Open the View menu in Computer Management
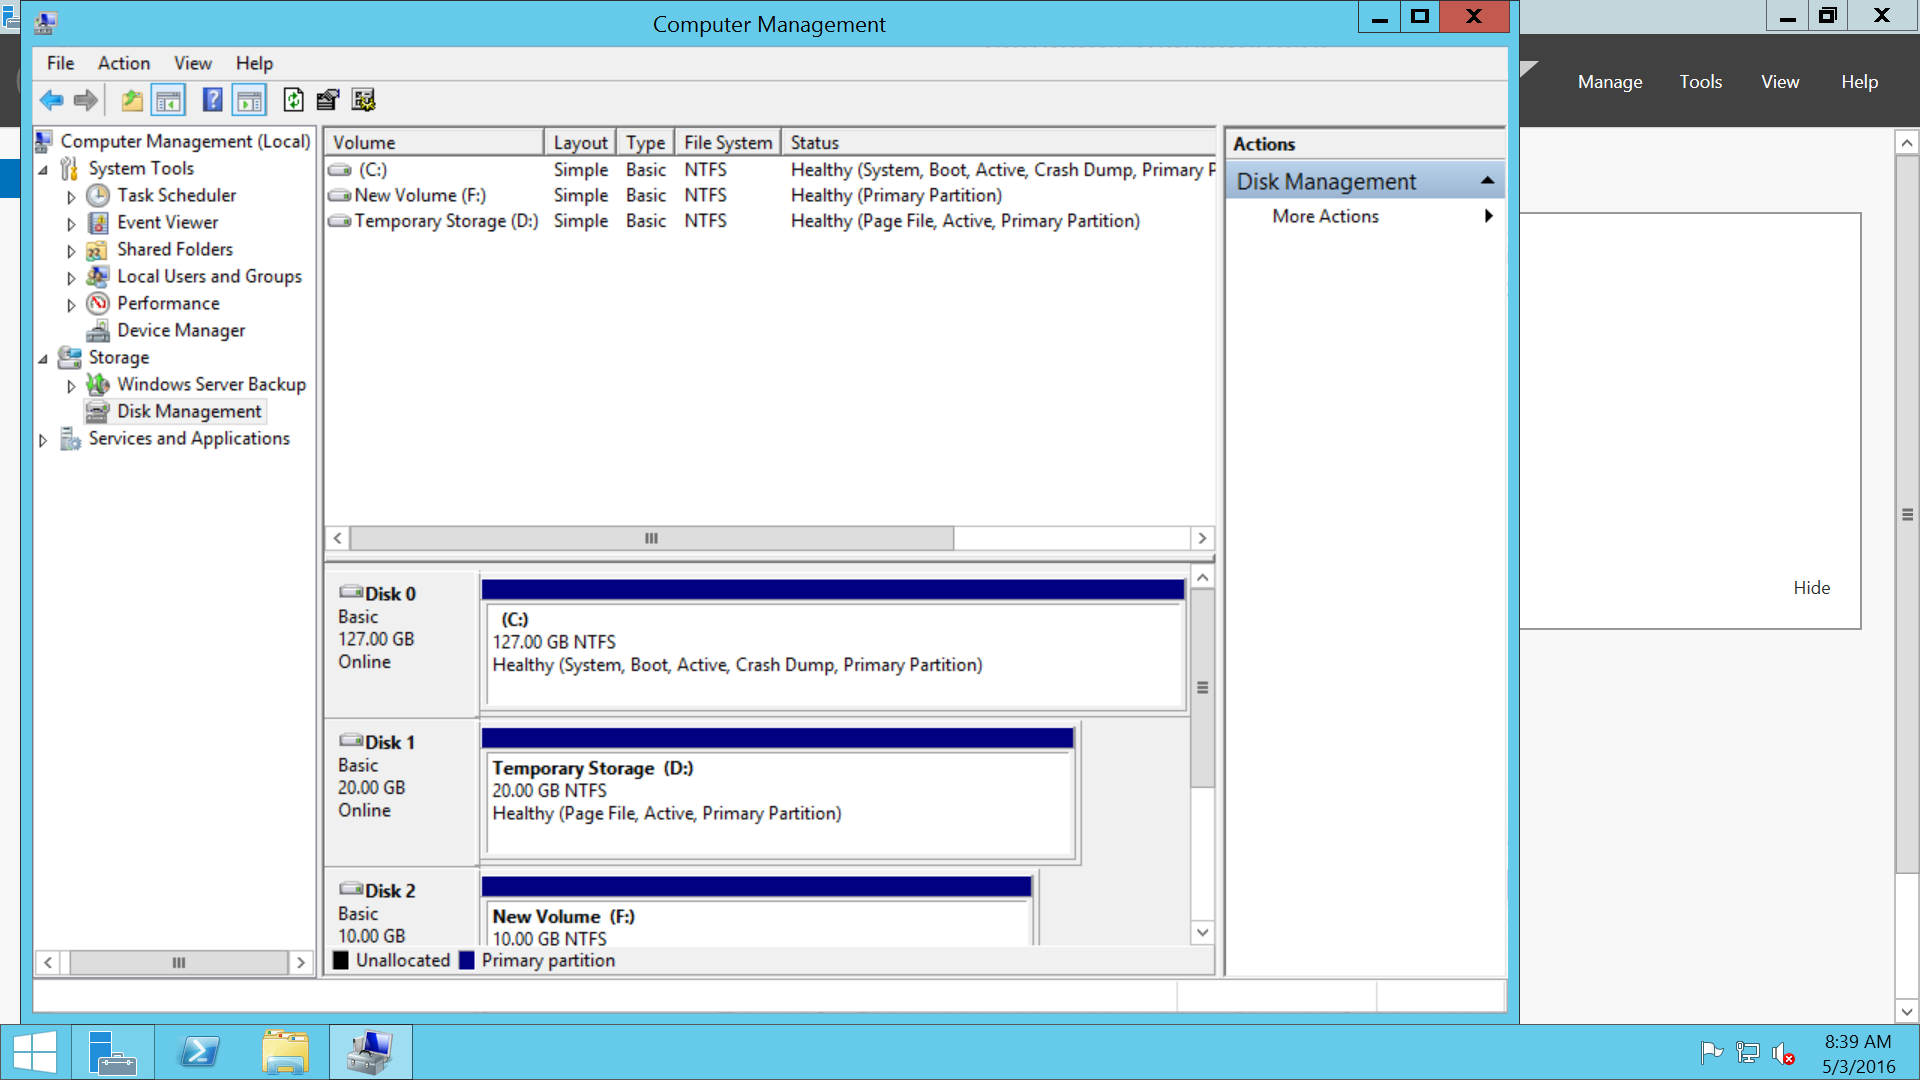Screen dimensions: 1920x1080 coord(193,63)
